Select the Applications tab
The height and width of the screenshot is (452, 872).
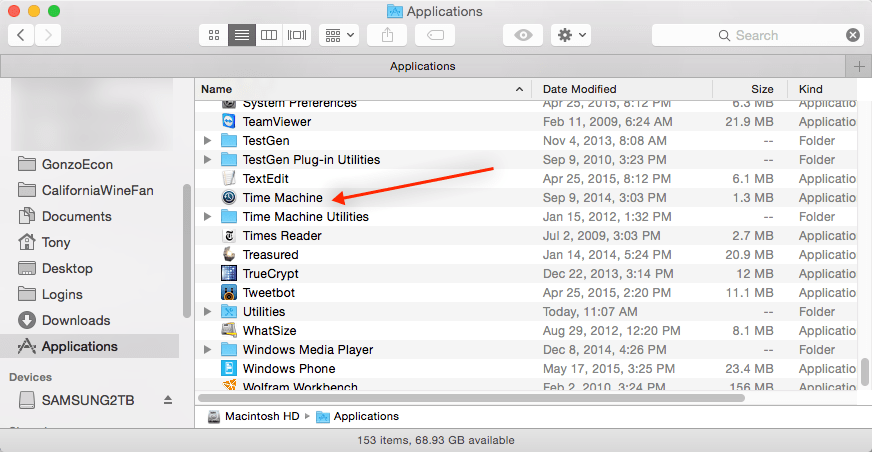click(x=423, y=66)
